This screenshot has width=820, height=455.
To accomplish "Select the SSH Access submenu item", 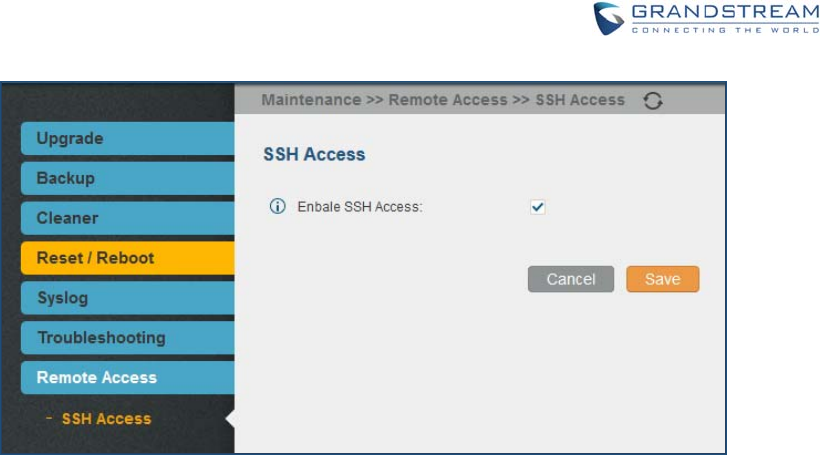I will pos(106,418).
